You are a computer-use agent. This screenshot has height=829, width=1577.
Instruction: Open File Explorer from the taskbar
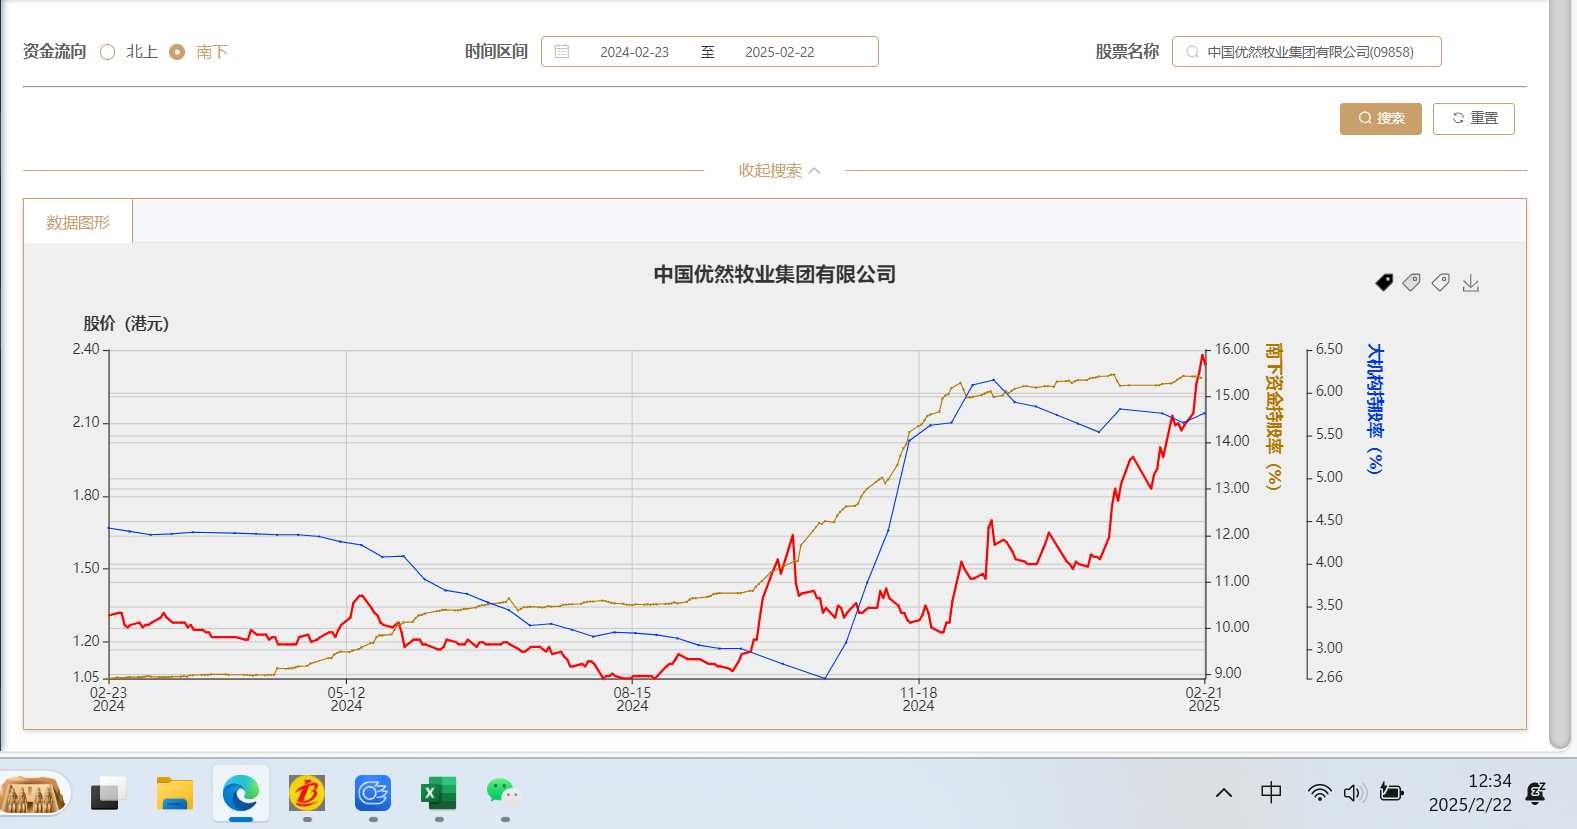(x=174, y=794)
